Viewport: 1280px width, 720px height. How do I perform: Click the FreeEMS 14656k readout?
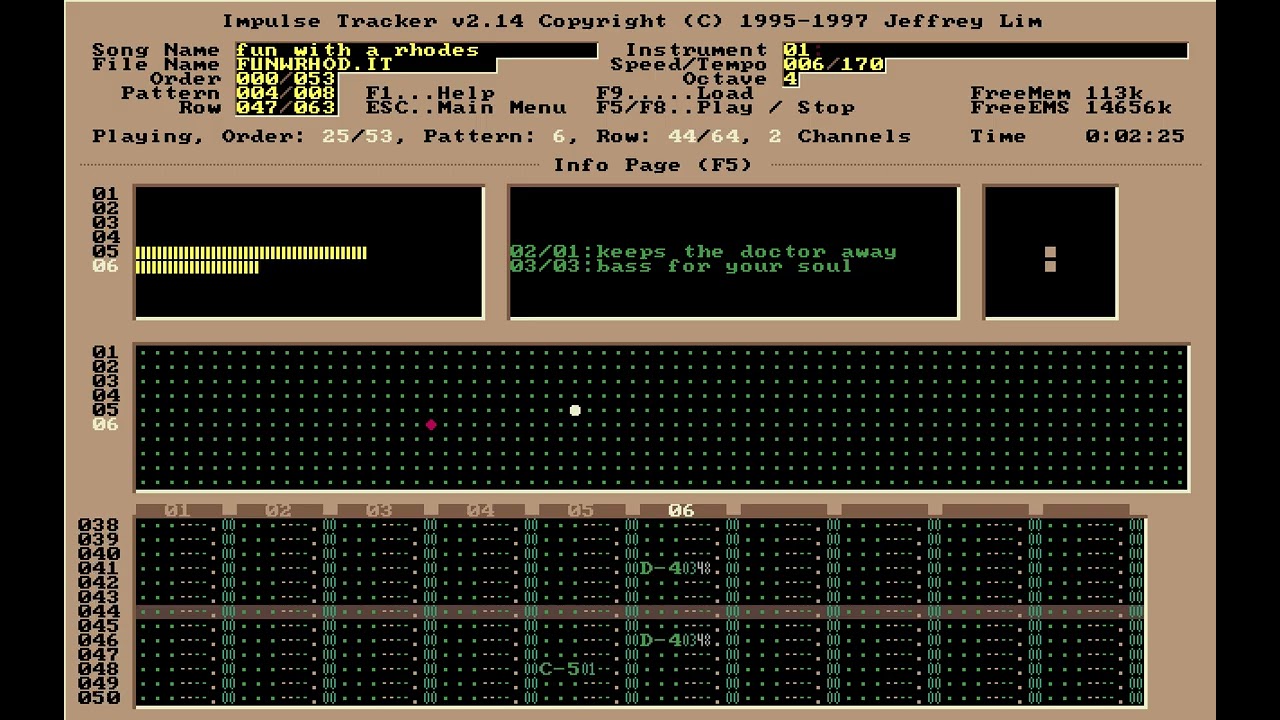point(1071,108)
